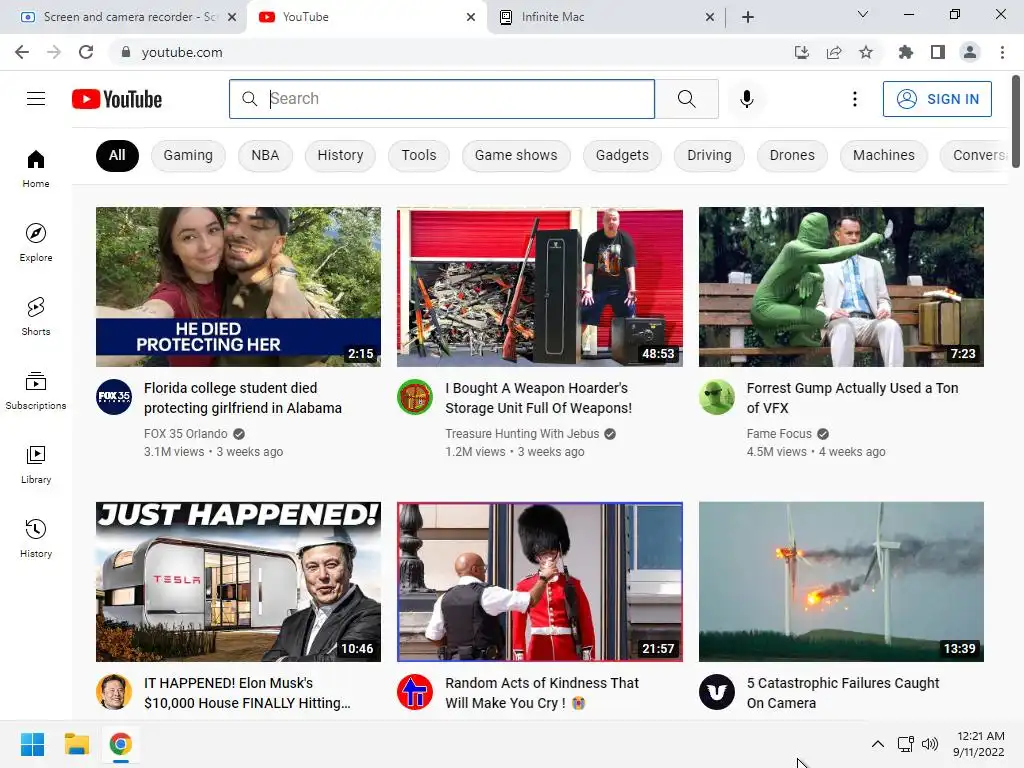Select the All filter chip
This screenshot has width=1024, height=768.
117,155
